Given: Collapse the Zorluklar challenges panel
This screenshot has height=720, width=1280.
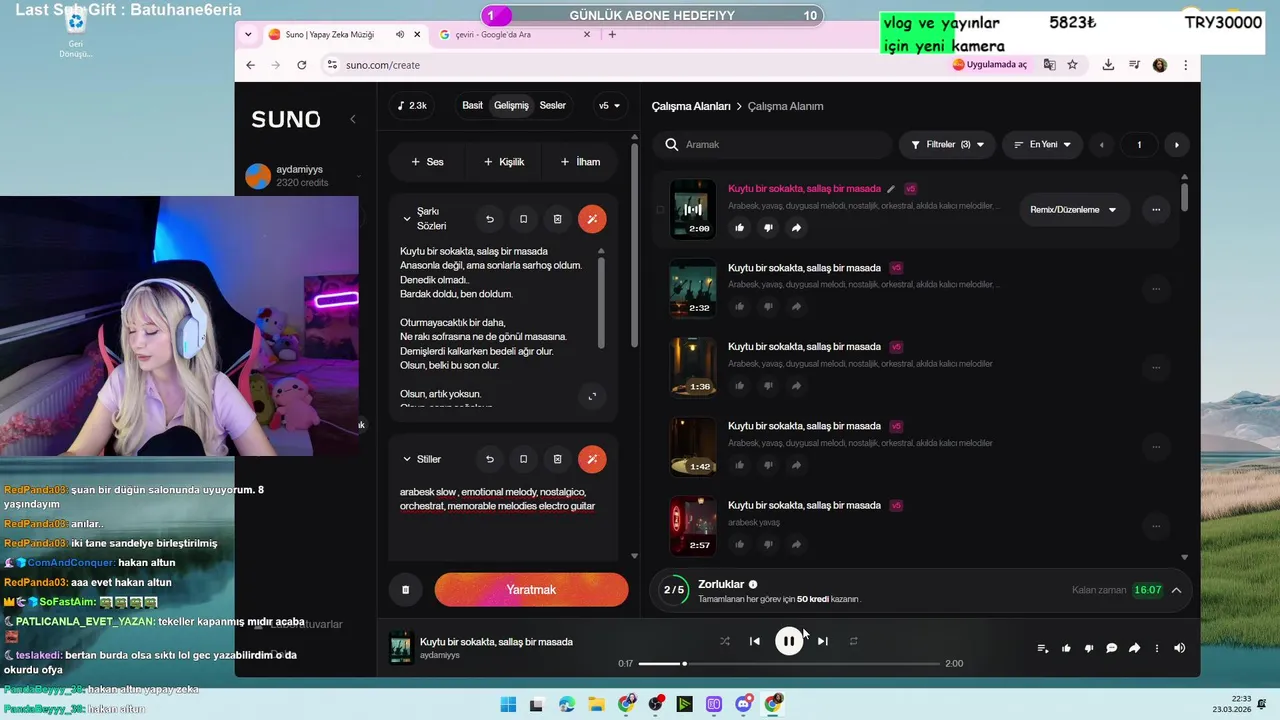Looking at the screenshot, I should [x=1176, y=590].
